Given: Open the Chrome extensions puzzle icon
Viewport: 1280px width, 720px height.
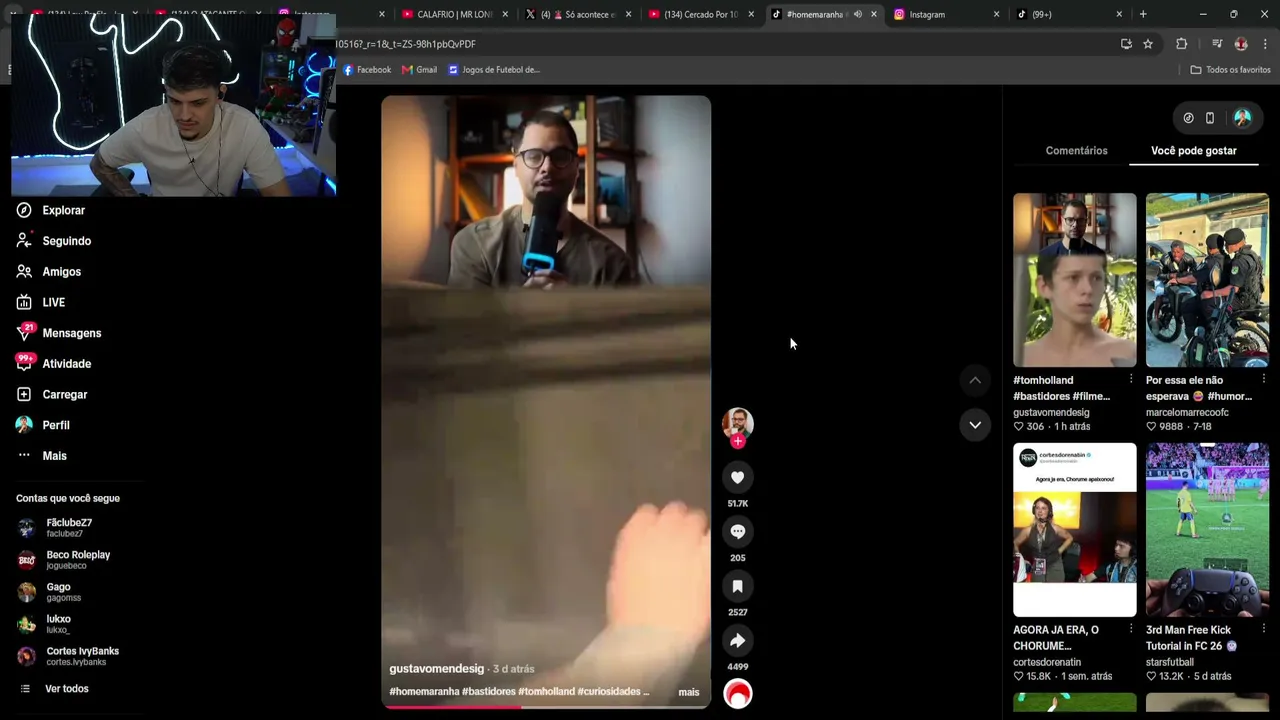Looking at the screenshot, I should click(1181, 44).
